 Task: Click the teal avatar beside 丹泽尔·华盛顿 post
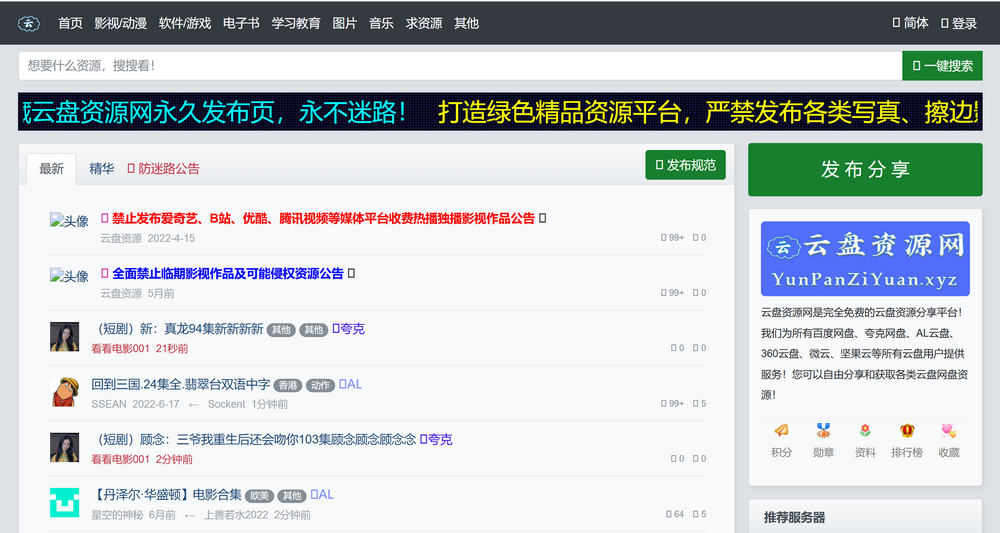[x=65, y=502]
